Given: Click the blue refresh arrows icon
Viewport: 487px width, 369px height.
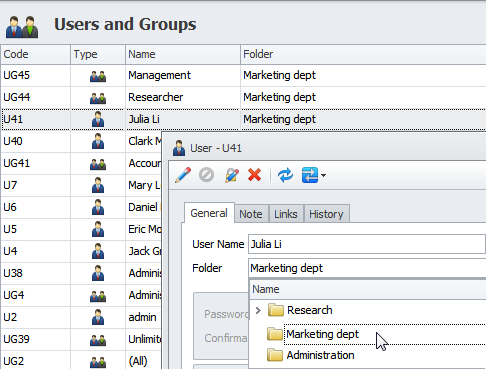Looking at the screenshot, I should [x=285, y=175].
